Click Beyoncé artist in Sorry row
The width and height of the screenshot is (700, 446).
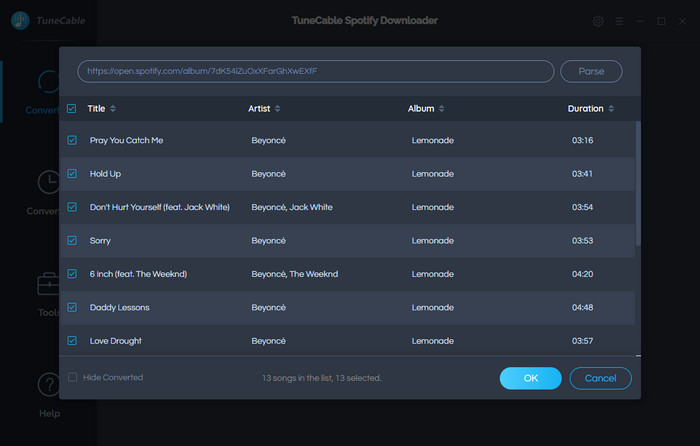(x=268, y=241)
